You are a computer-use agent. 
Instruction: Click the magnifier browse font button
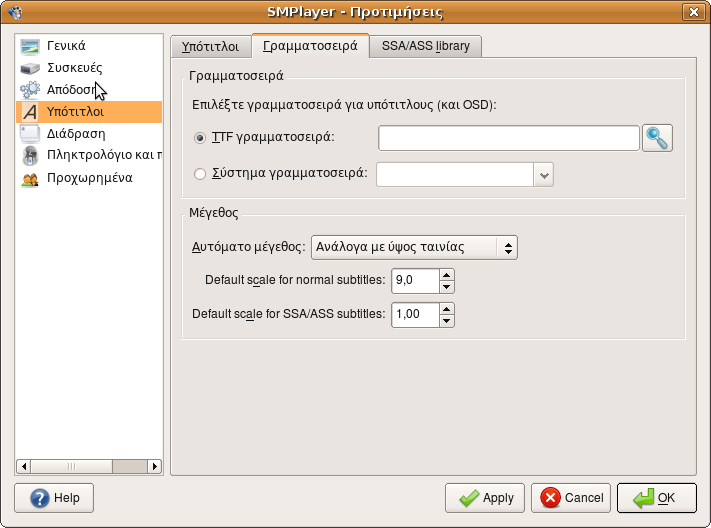tap(657, 138)
